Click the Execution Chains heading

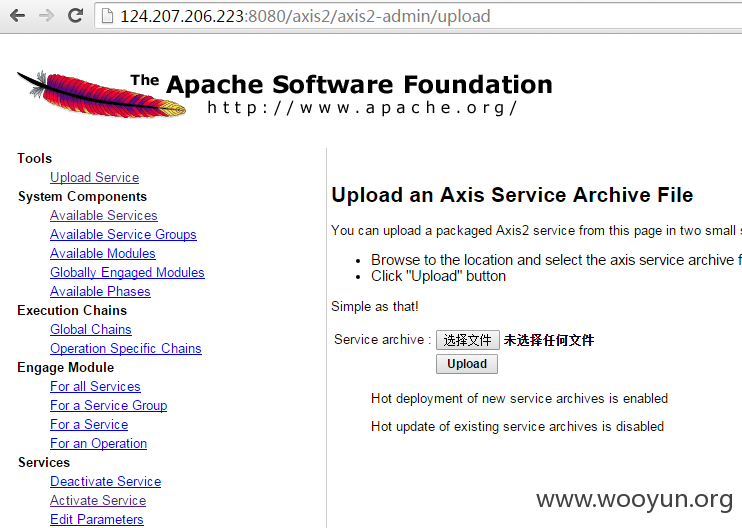click(72, 310)
